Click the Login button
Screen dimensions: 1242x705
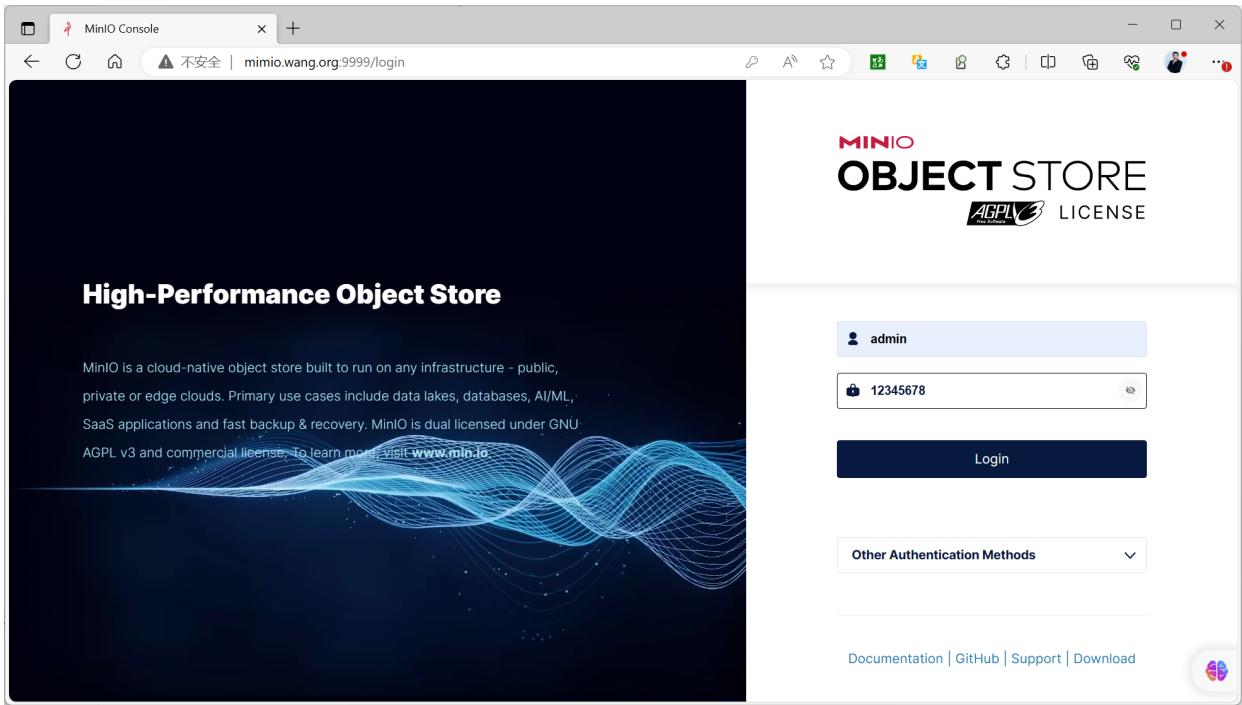point(991,459)
